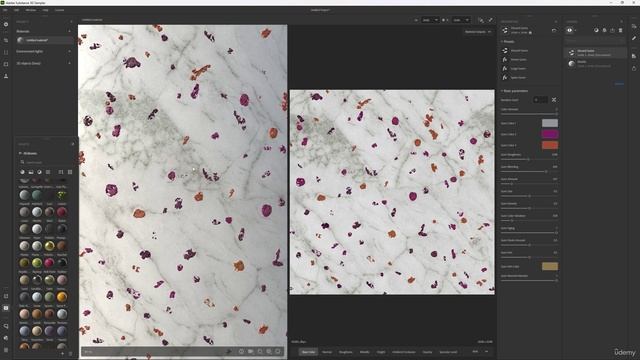The width and height of the screenshot is (640, 360).
Task: Click the trash delete icon in Layers toolbar
Action: [620, 30]
